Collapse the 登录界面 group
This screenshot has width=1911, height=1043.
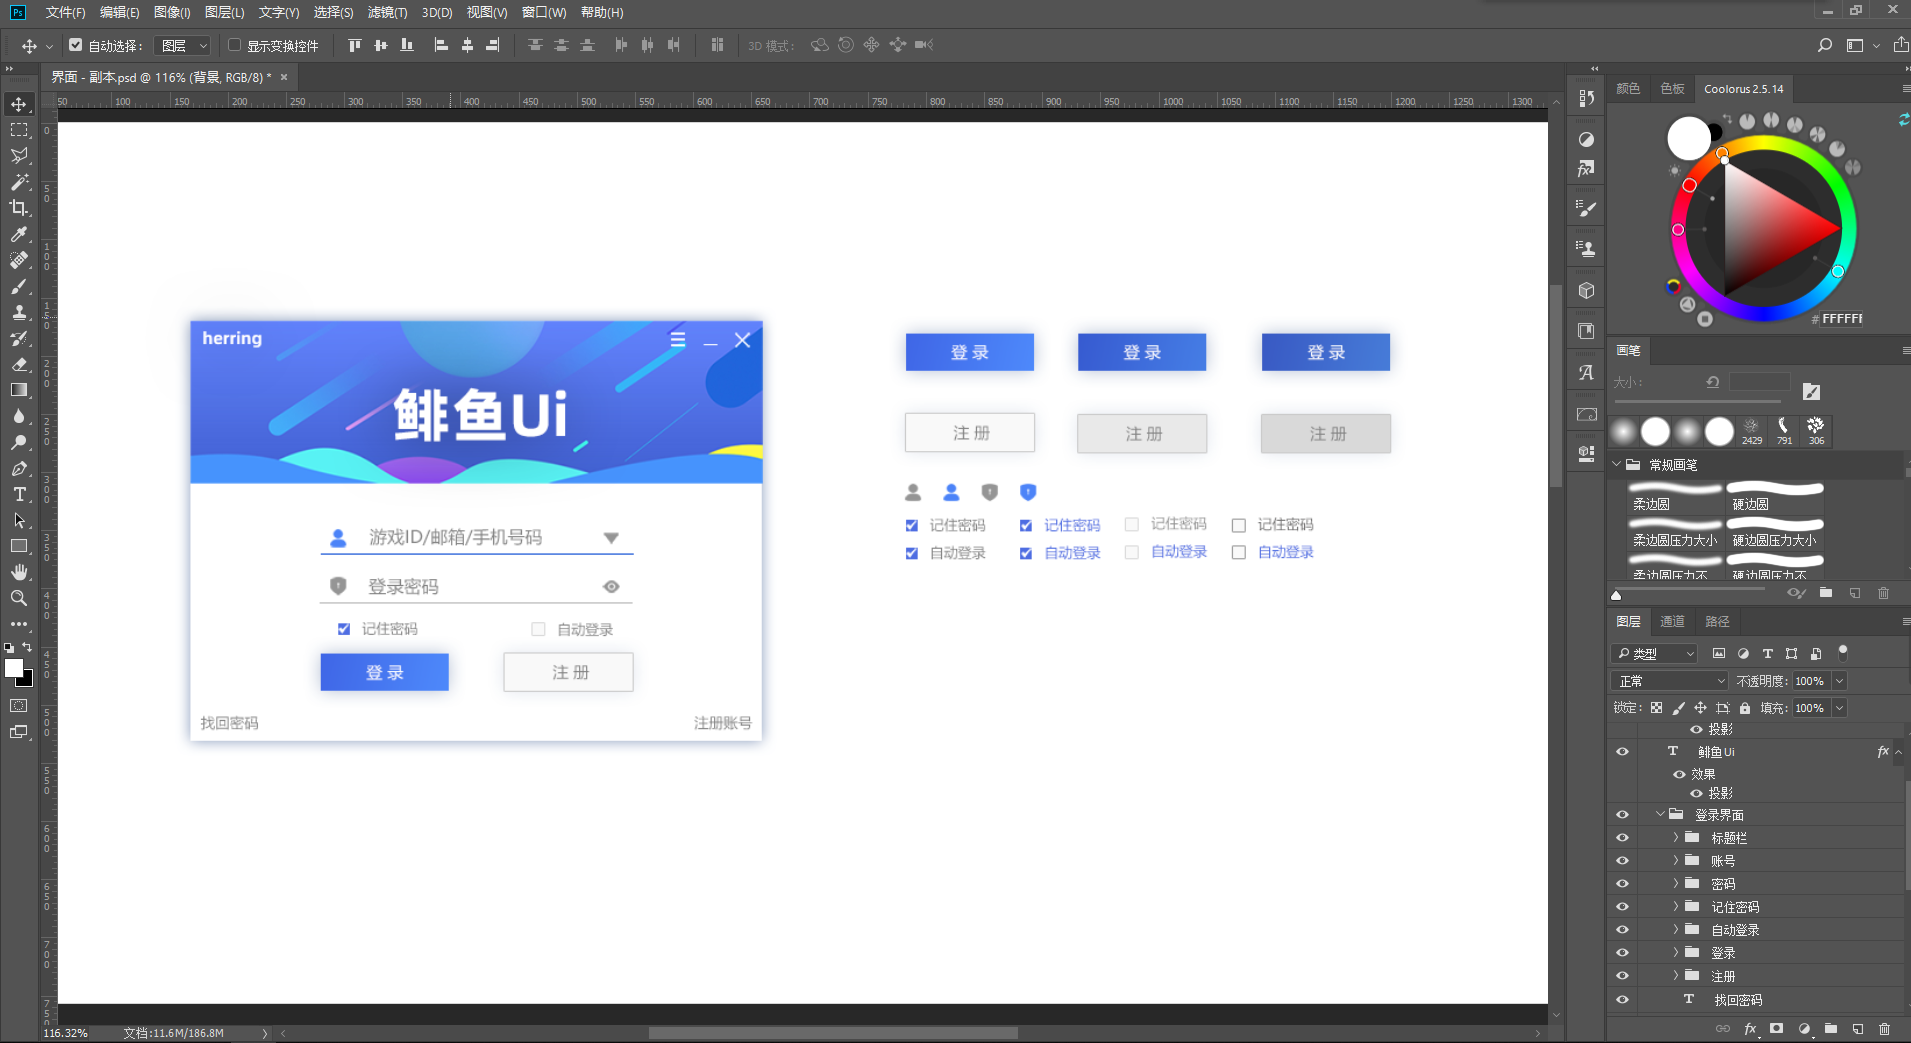point(1660,814)
